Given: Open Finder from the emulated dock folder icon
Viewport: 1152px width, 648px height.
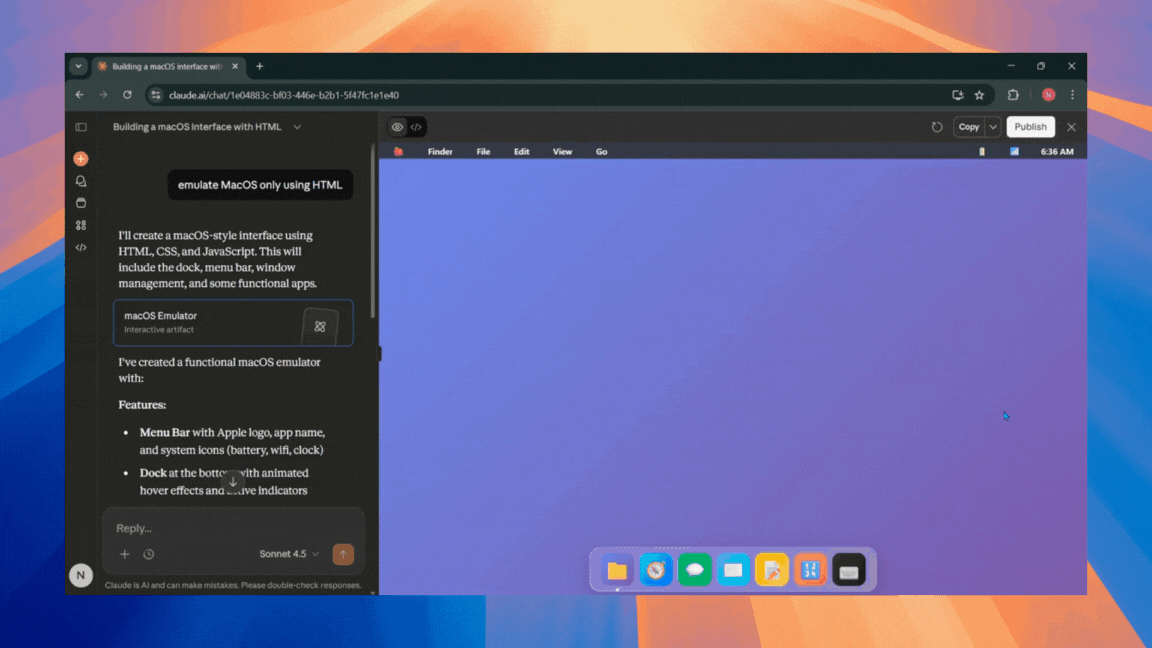Looking at the screenshot, I should pos(617,570).
